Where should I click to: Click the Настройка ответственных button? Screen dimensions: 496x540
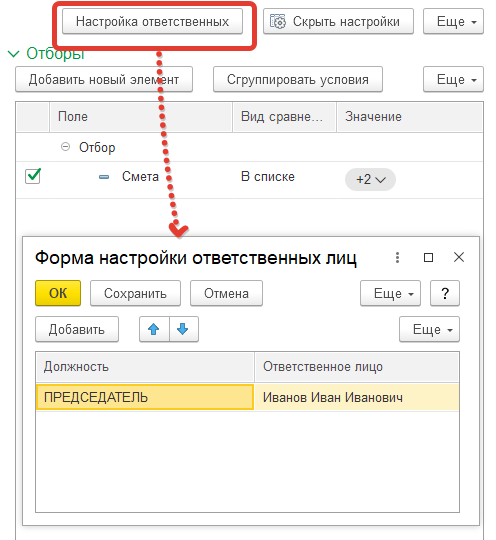152,21
